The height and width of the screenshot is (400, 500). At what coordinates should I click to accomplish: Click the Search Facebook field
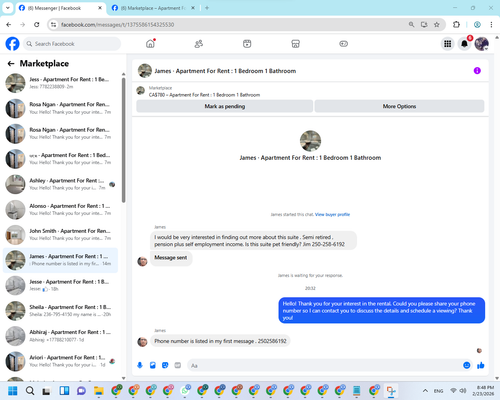point(72,44)
